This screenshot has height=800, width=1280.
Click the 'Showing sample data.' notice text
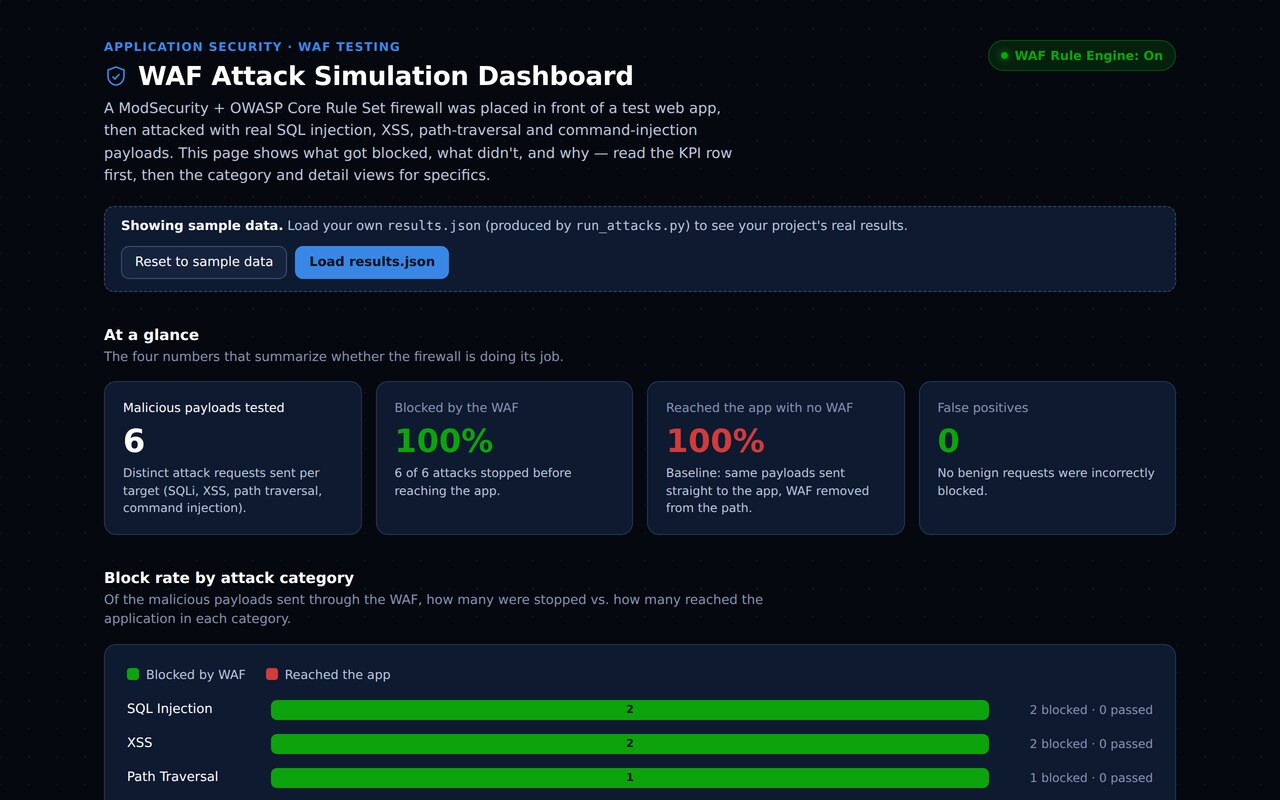click(x=202, y=226)
